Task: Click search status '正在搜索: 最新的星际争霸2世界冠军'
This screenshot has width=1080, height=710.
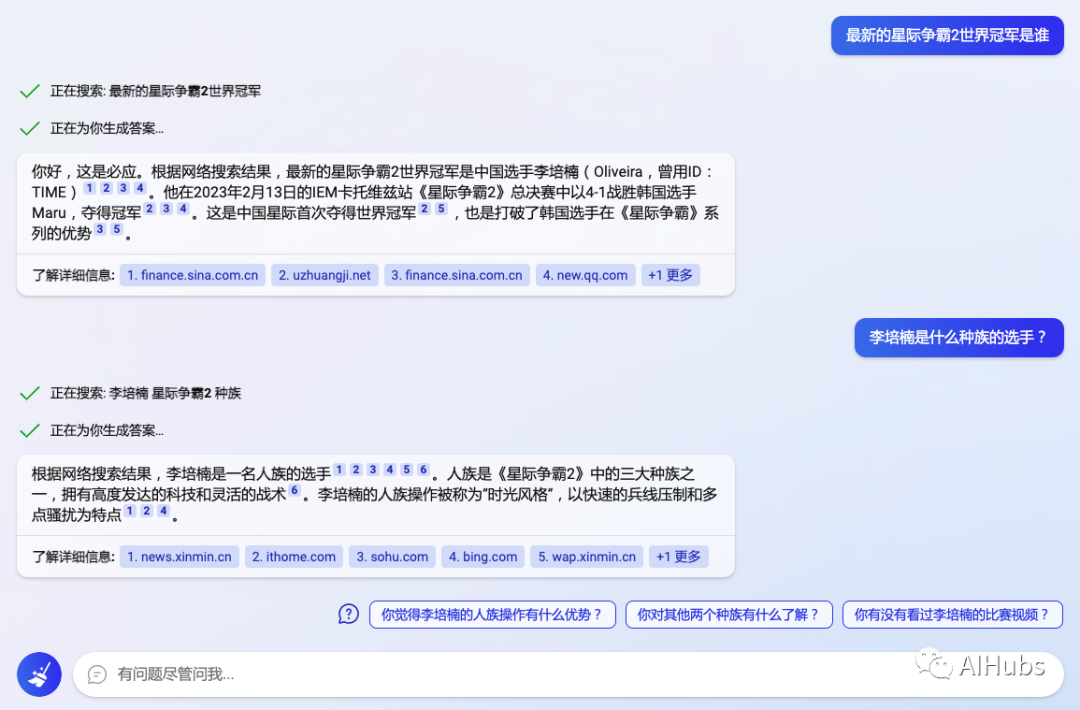Action: (x=156, y=91)
